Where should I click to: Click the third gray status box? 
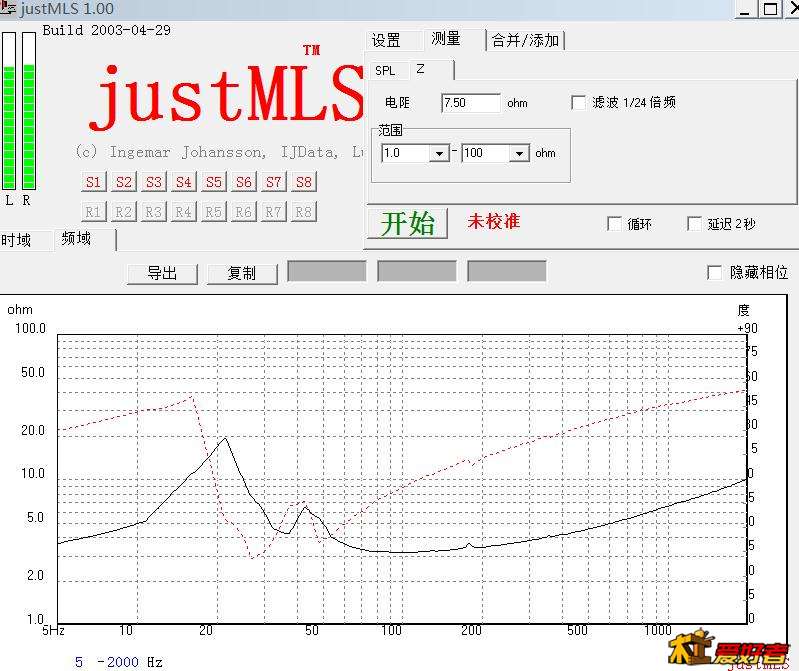(x=507, y=271)
